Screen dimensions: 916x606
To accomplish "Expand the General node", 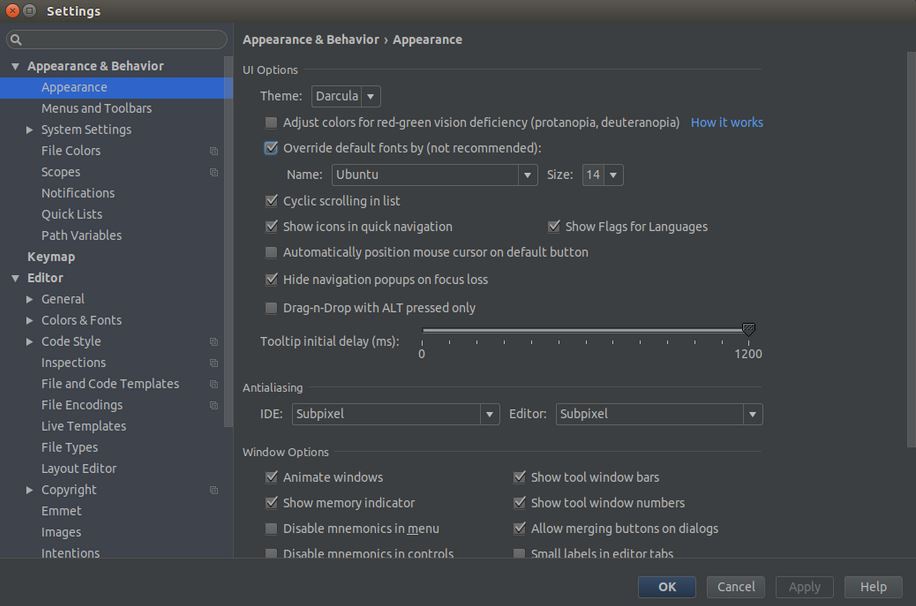I will [29, 299].
